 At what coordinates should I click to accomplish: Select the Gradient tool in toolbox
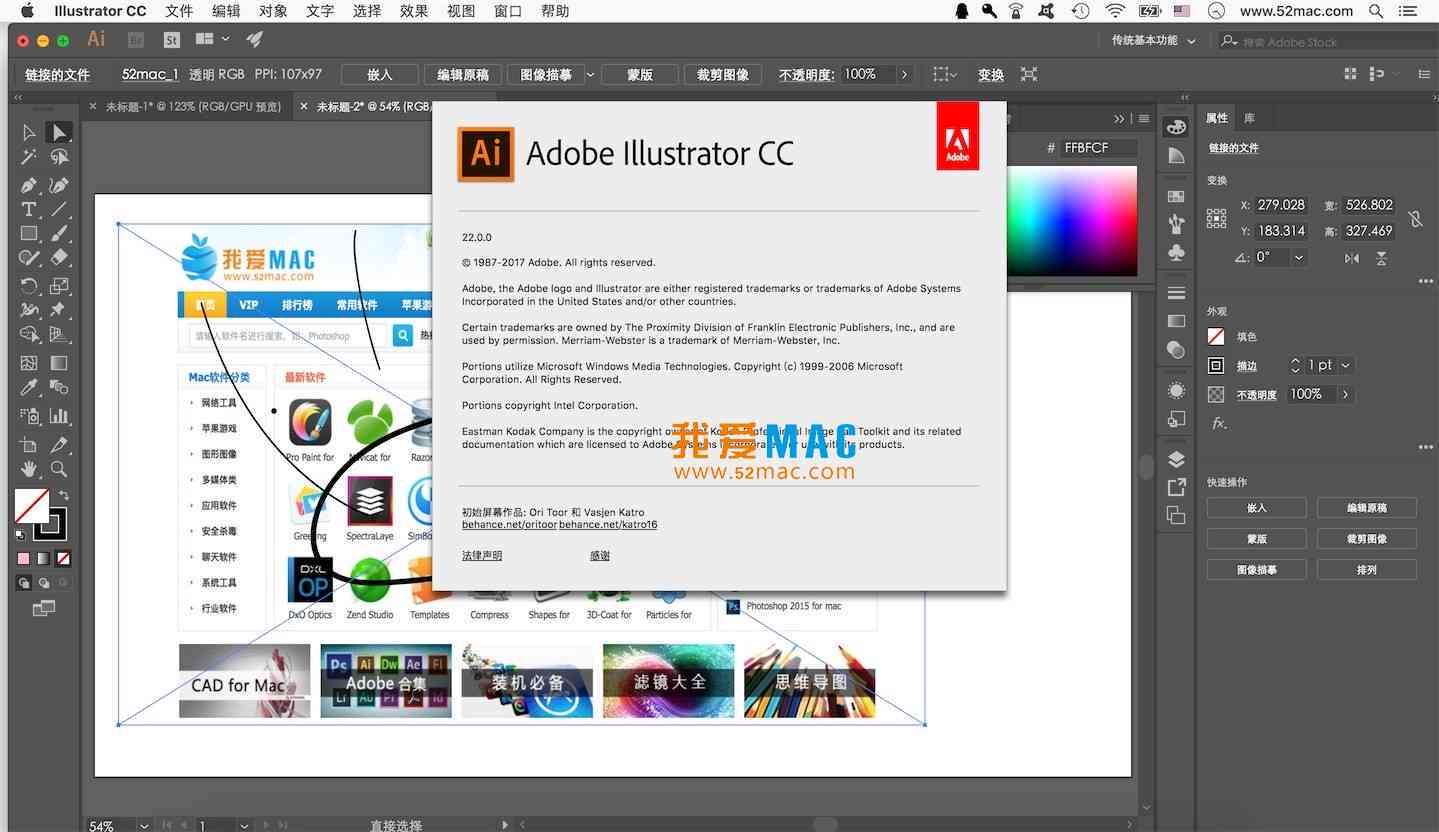tap(59, 362)
